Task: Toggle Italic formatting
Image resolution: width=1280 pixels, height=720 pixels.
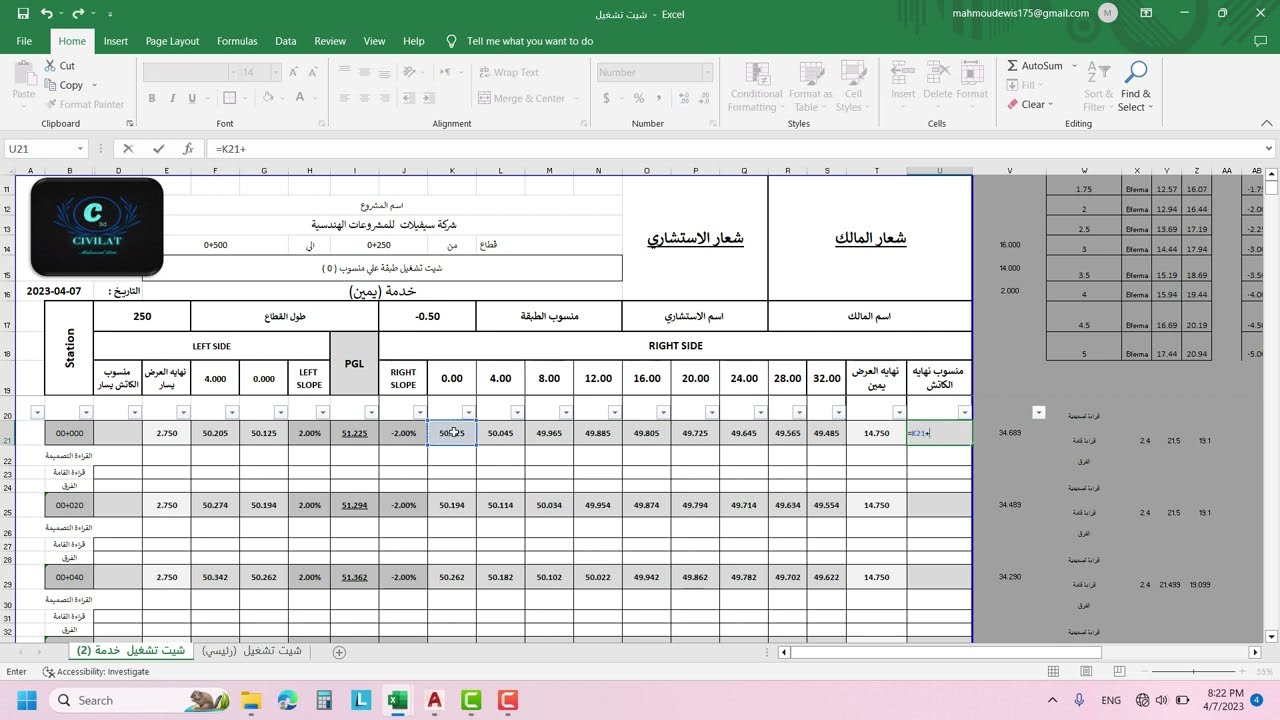Action: click(x=172, y=98)
